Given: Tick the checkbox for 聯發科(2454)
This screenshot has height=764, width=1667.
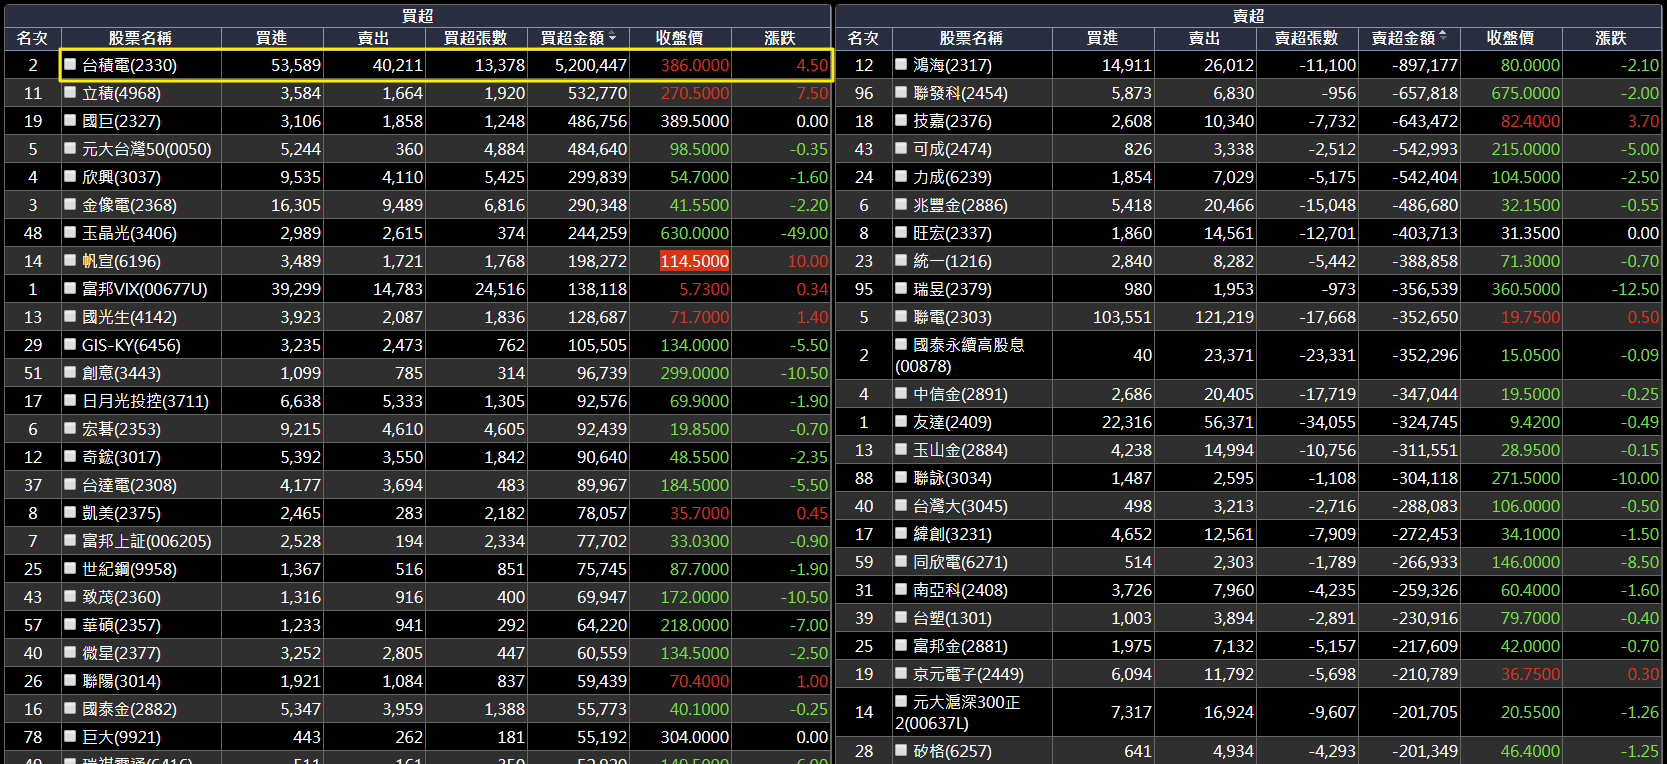Looking at the screenshot, I should [x=901, y=92].
